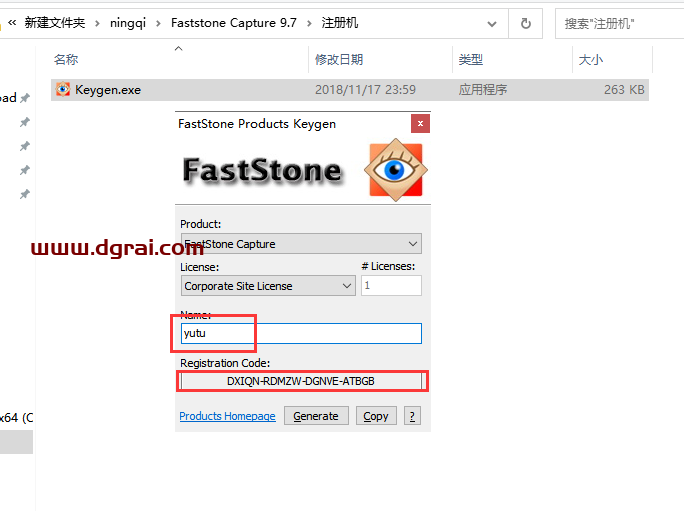Click the Generate button
This screenshot has height=511, width=684.
tap(316, 416)
